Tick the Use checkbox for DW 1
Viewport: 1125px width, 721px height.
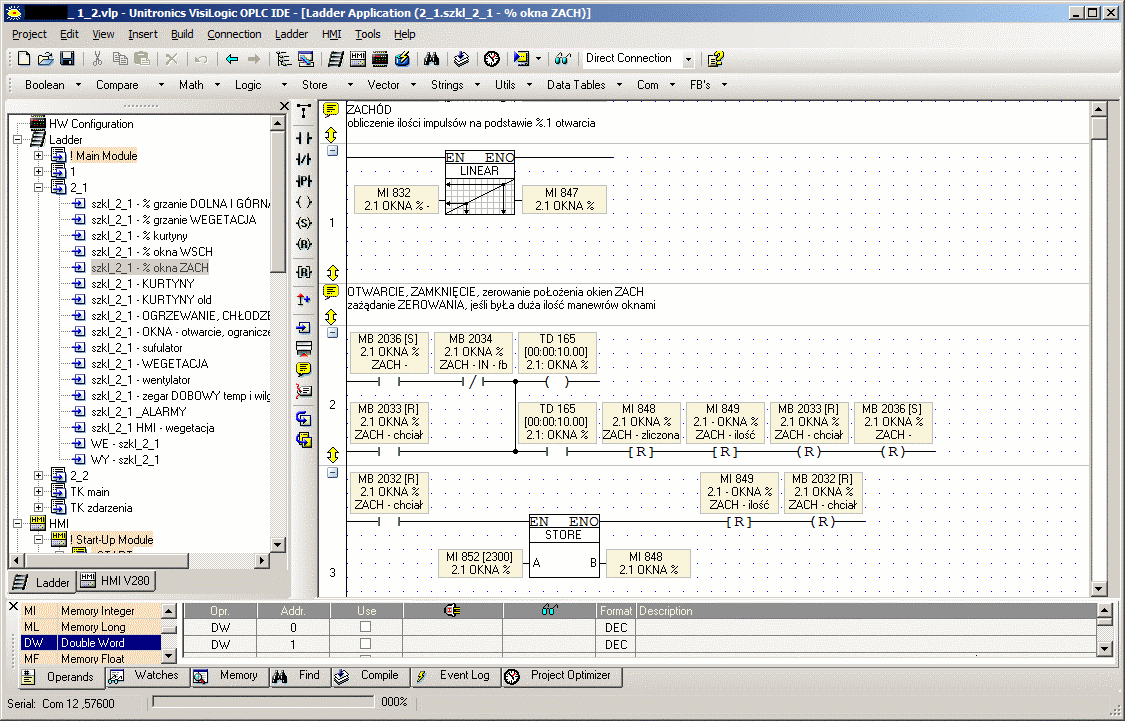coord(365,644)
